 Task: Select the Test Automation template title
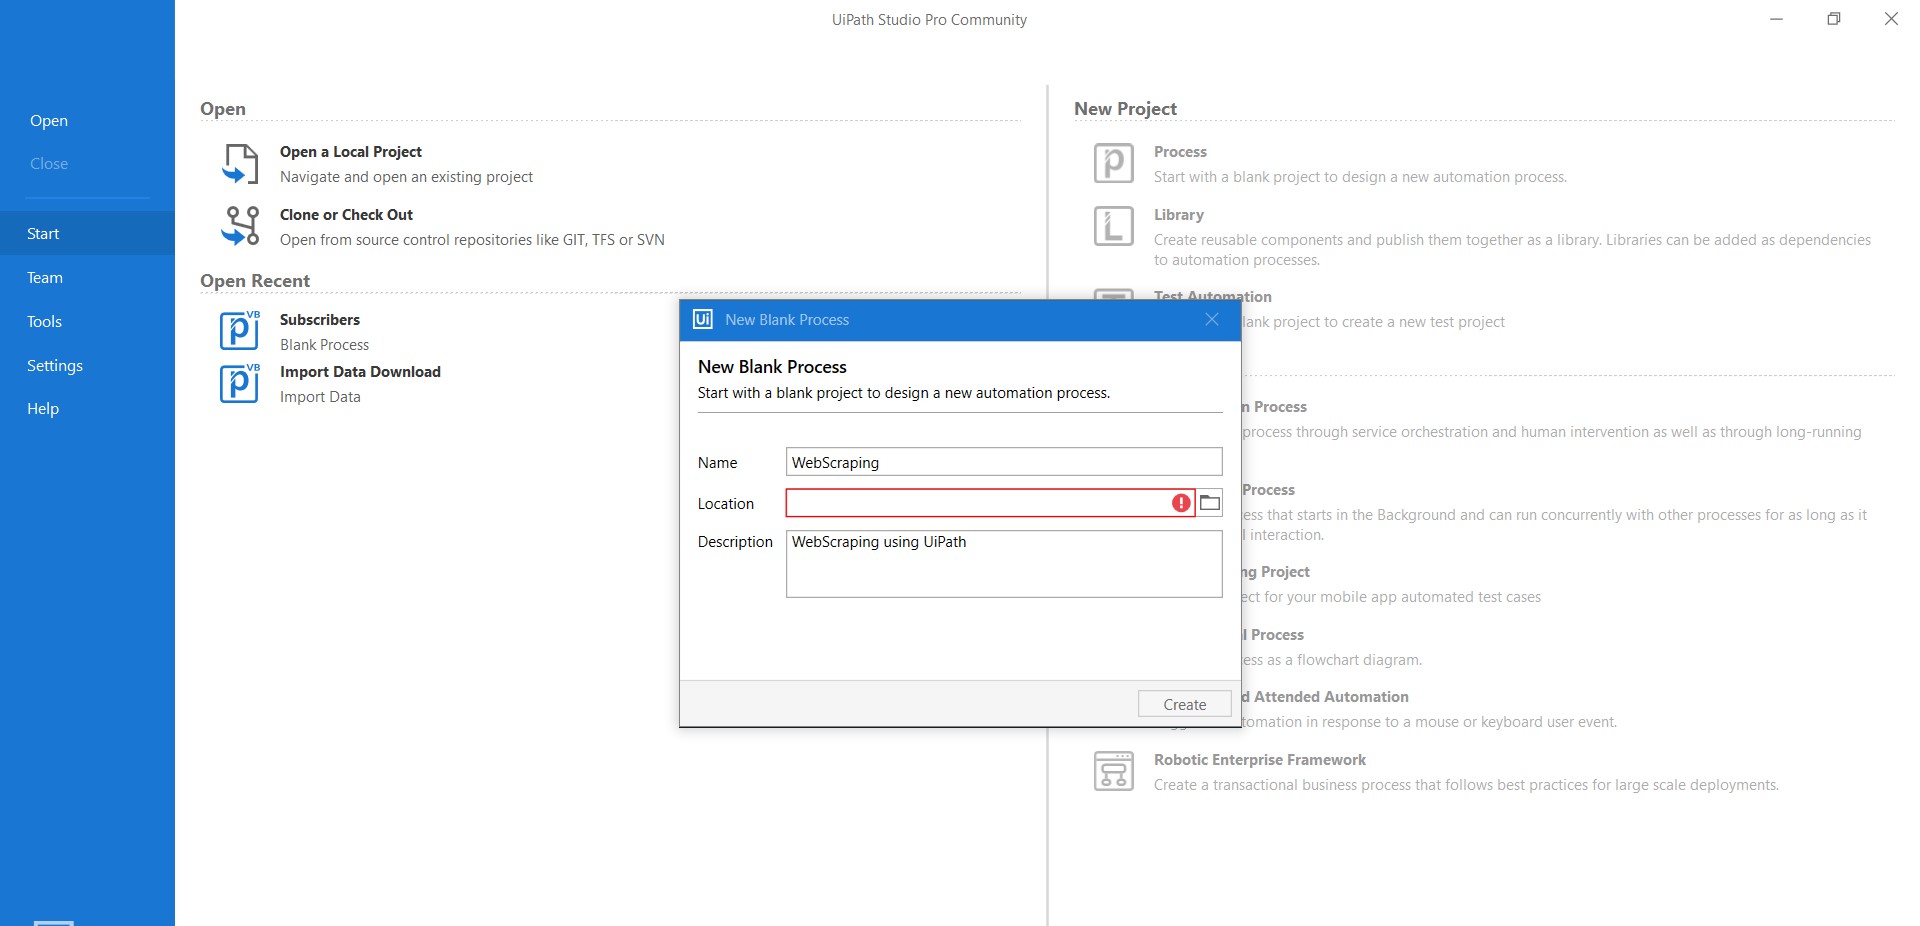(x=1213, y=296)
